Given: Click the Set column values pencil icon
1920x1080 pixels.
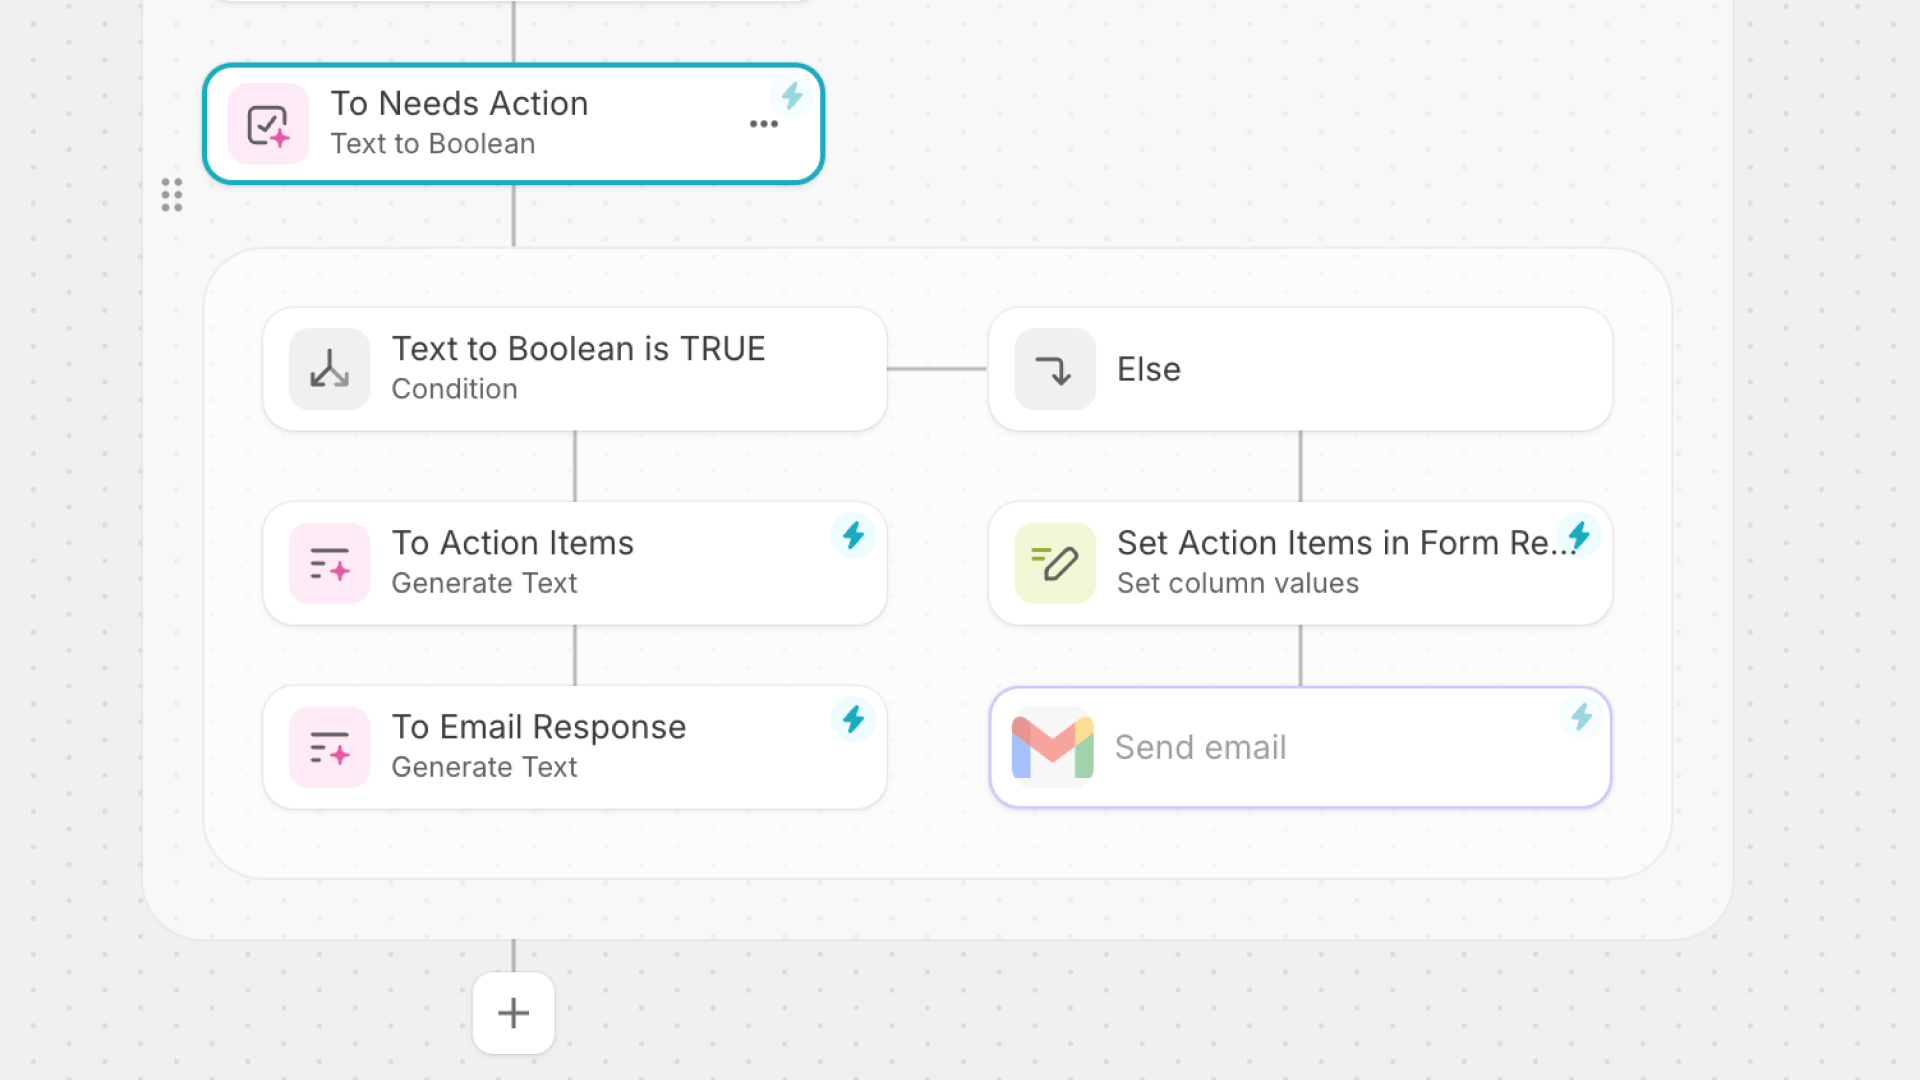Looking at the screenshot, I should pyautogui.click(x=1055, y=563).
